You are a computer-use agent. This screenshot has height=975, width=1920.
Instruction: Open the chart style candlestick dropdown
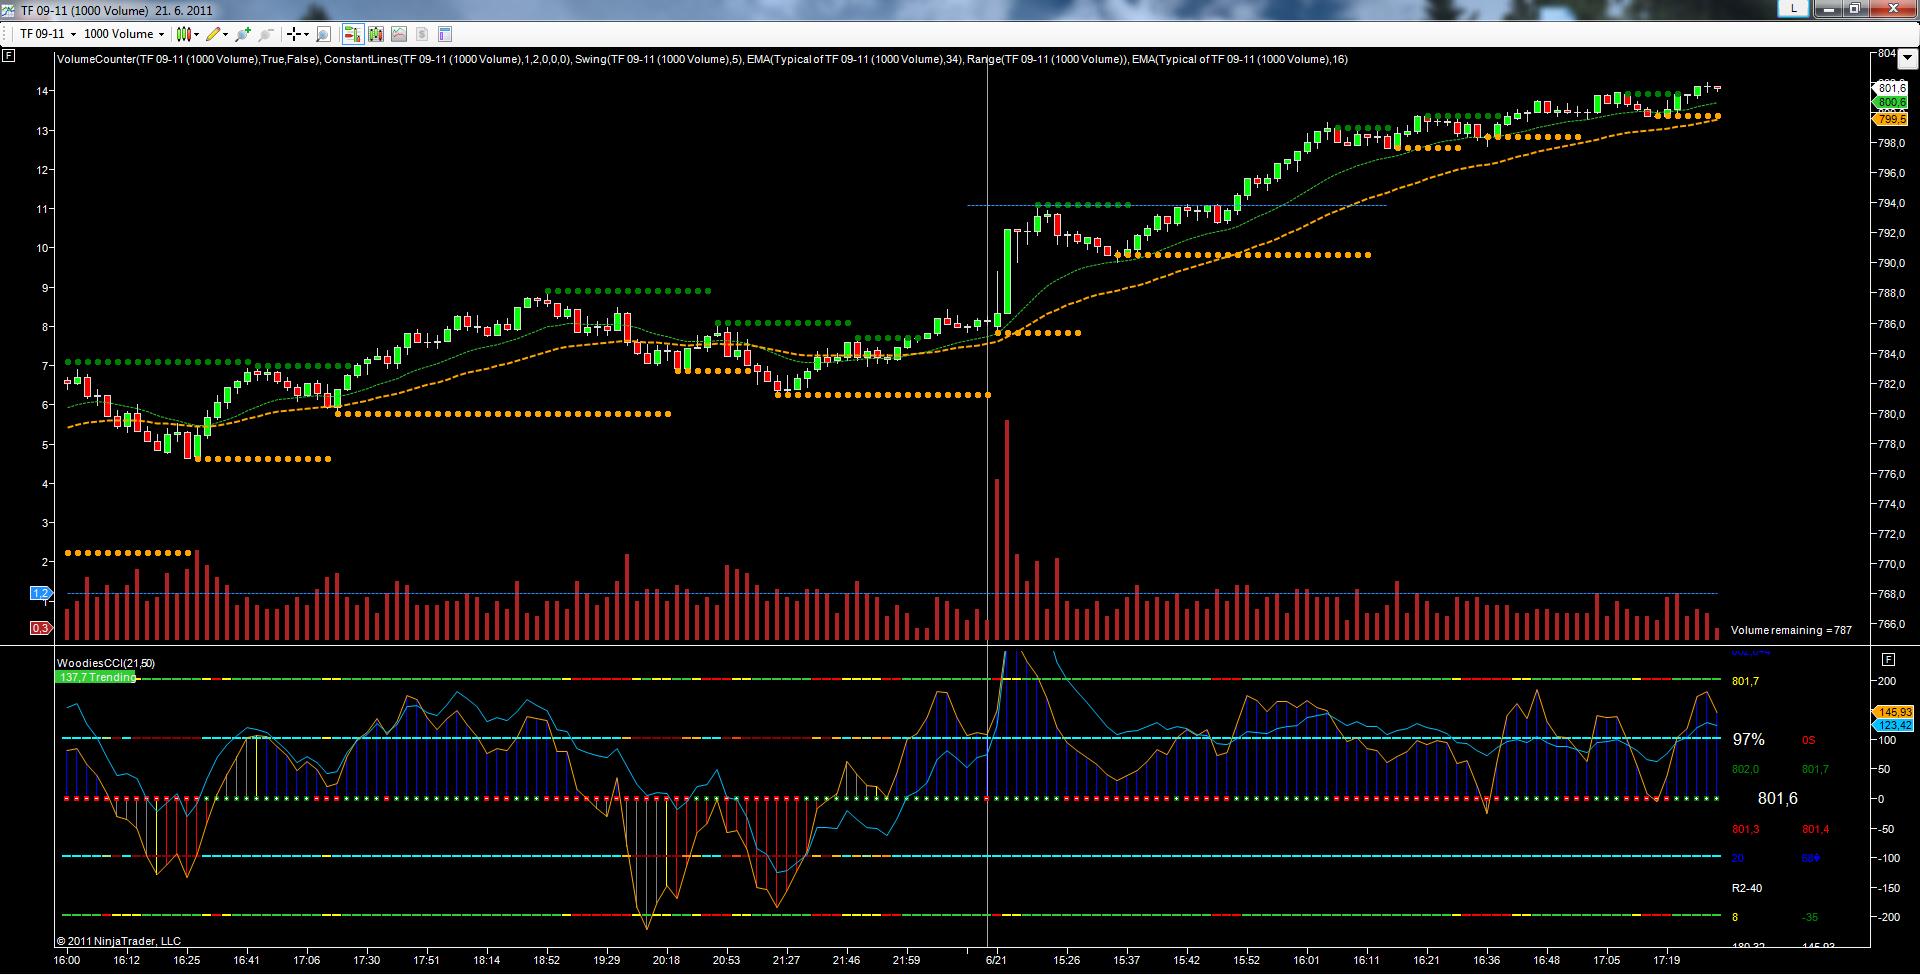point(187,34)
